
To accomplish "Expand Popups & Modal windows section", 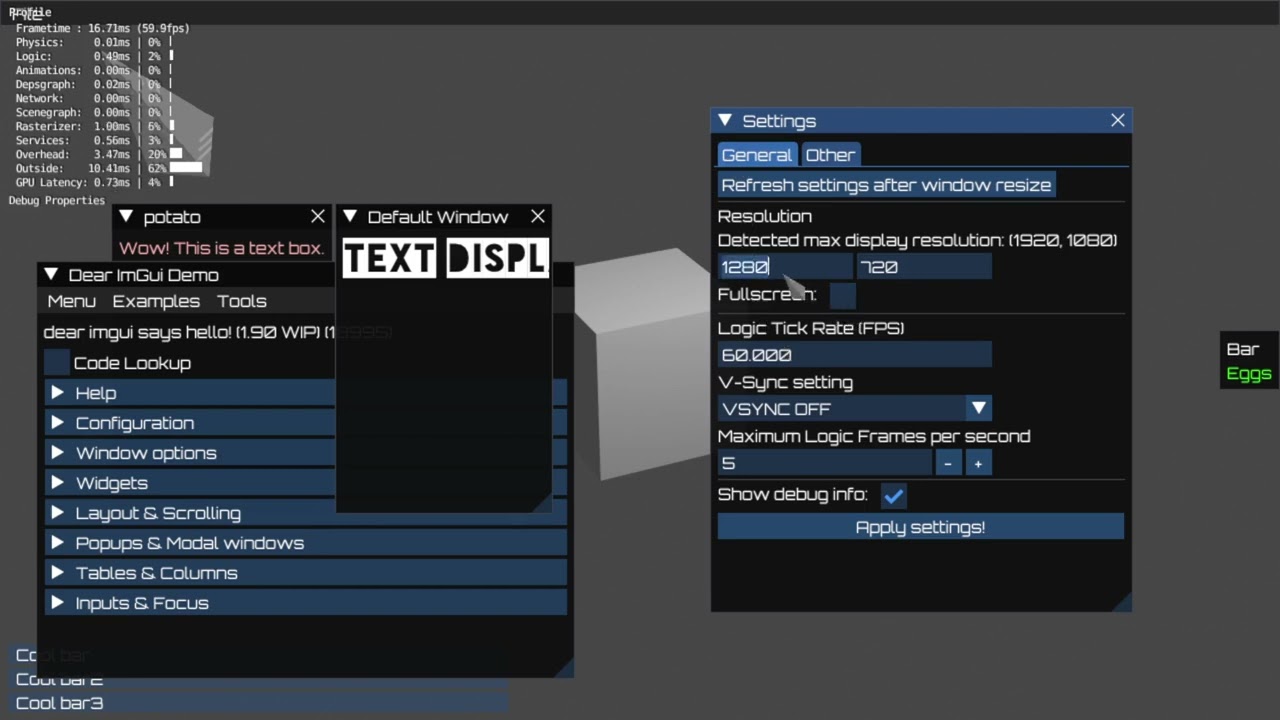I will click(x=306, y=543).
